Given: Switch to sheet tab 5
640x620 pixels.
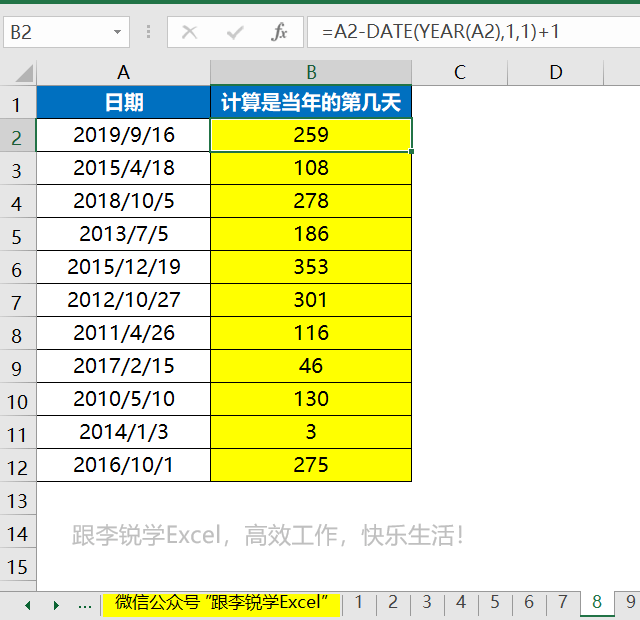Looking at the screenshot, I should point(495,602).
